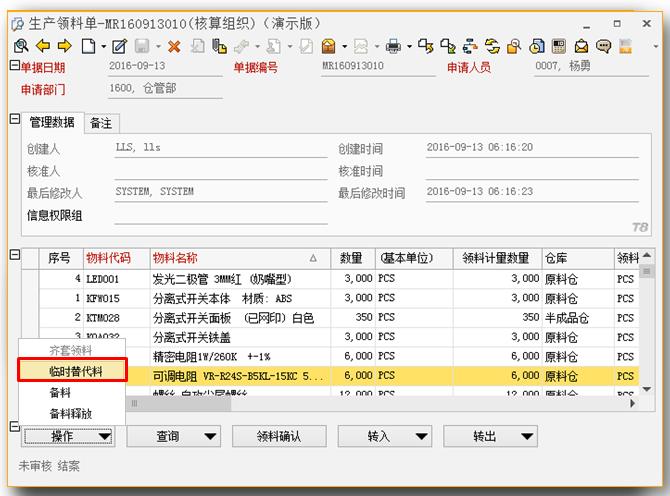The height and width of the screenshot is (496, 670).
Task: Click the envelope mail icon
Action: click(x=581, y=46)
